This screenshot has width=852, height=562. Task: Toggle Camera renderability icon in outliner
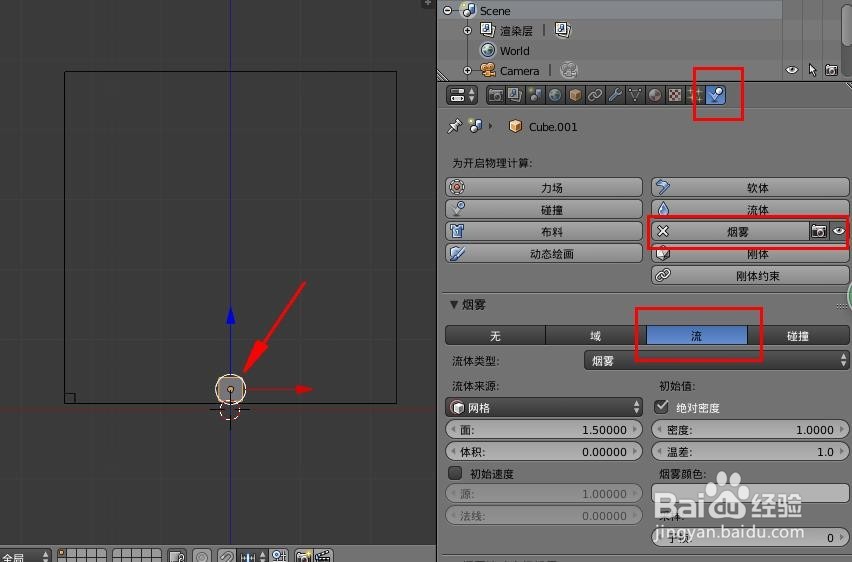[x=831, y=70]
